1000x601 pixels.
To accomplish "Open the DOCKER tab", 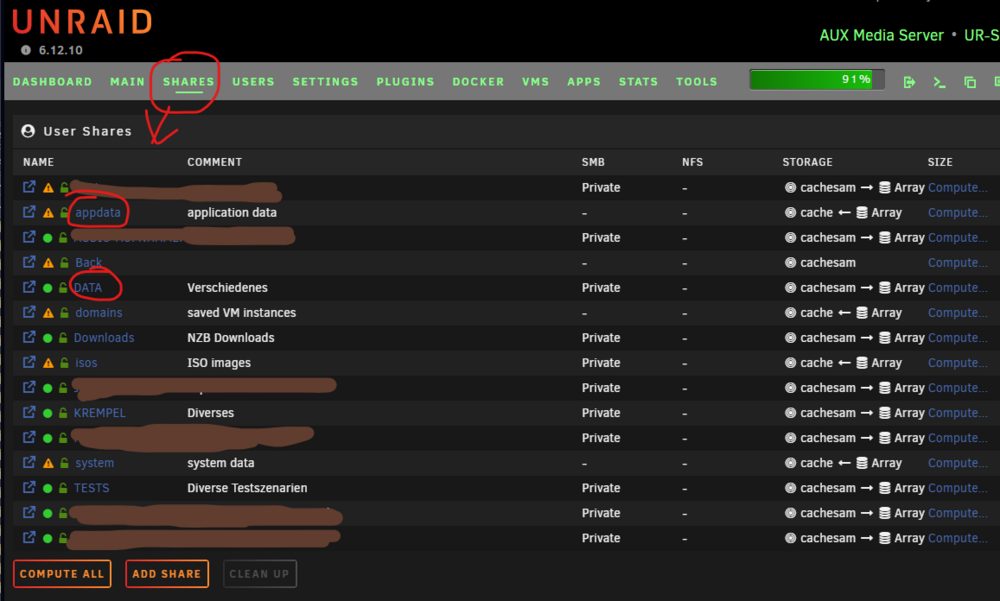I will [478, 82].
